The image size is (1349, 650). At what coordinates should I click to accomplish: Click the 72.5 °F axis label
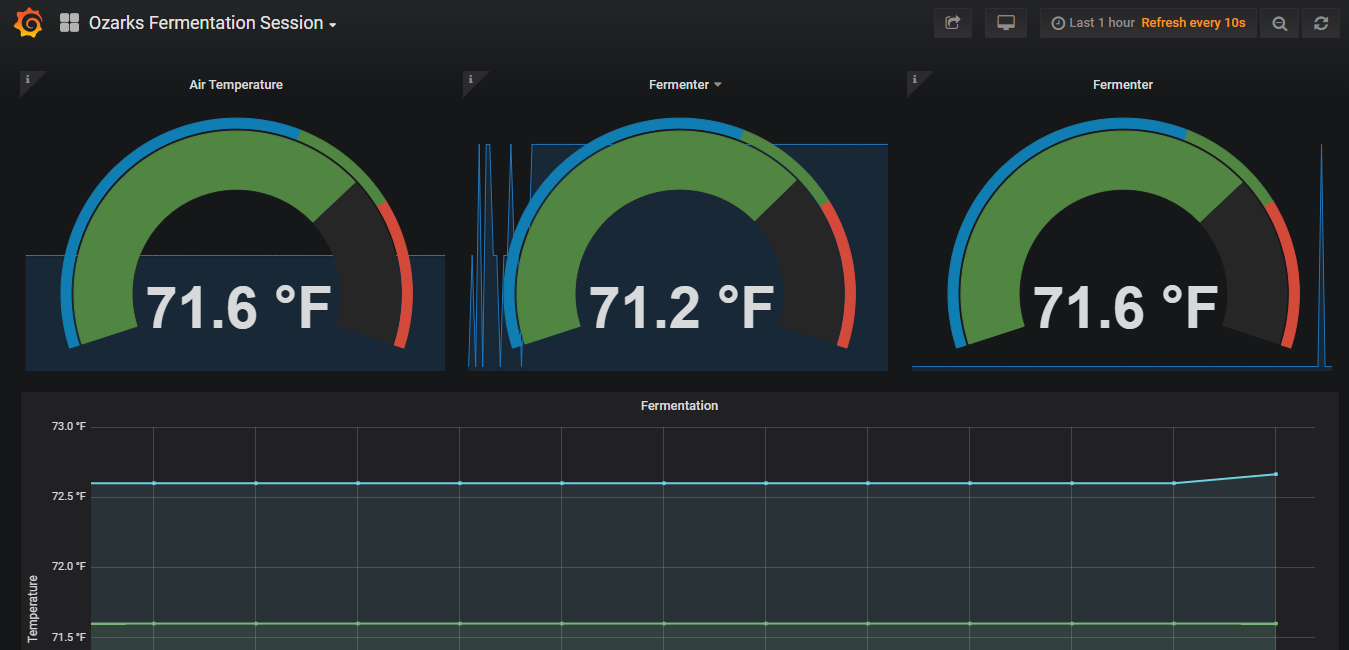pos(69,497)
